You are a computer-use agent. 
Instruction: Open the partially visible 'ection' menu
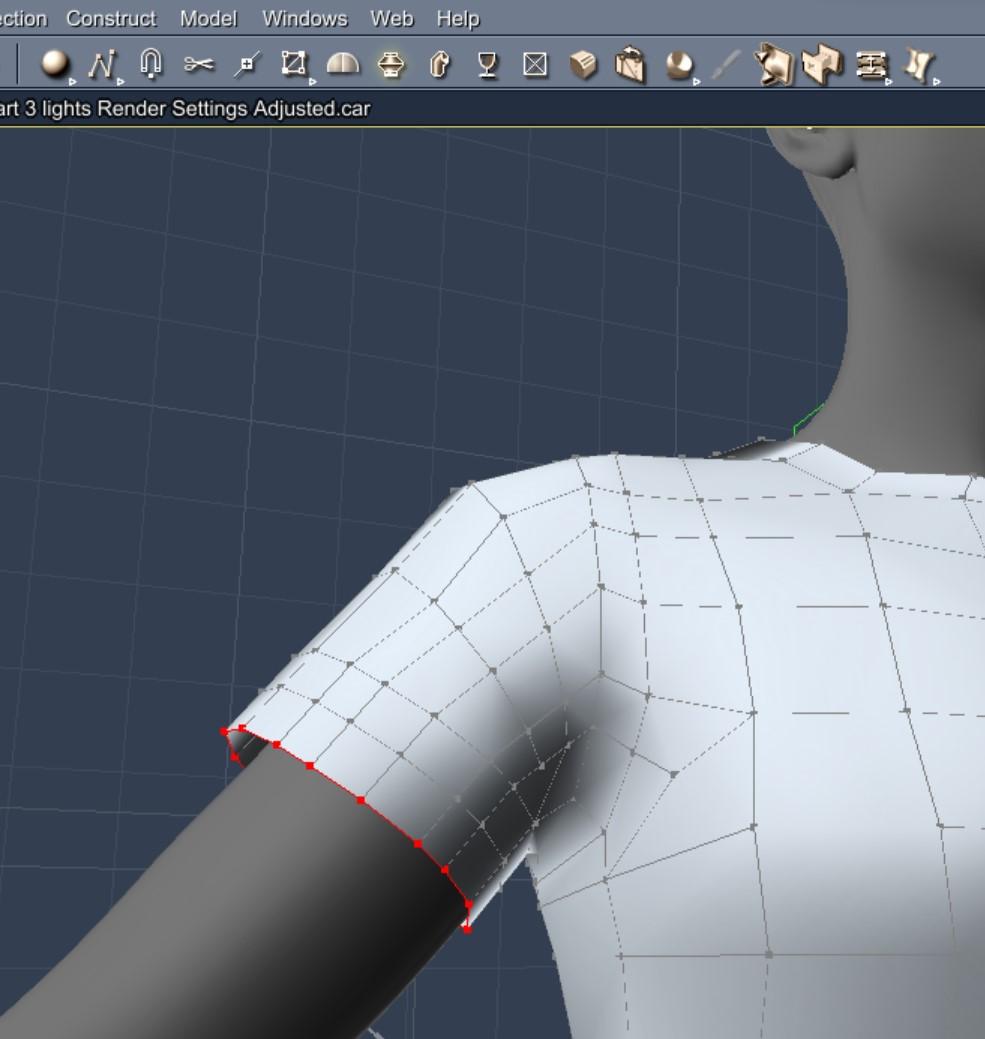pos(23,19)
